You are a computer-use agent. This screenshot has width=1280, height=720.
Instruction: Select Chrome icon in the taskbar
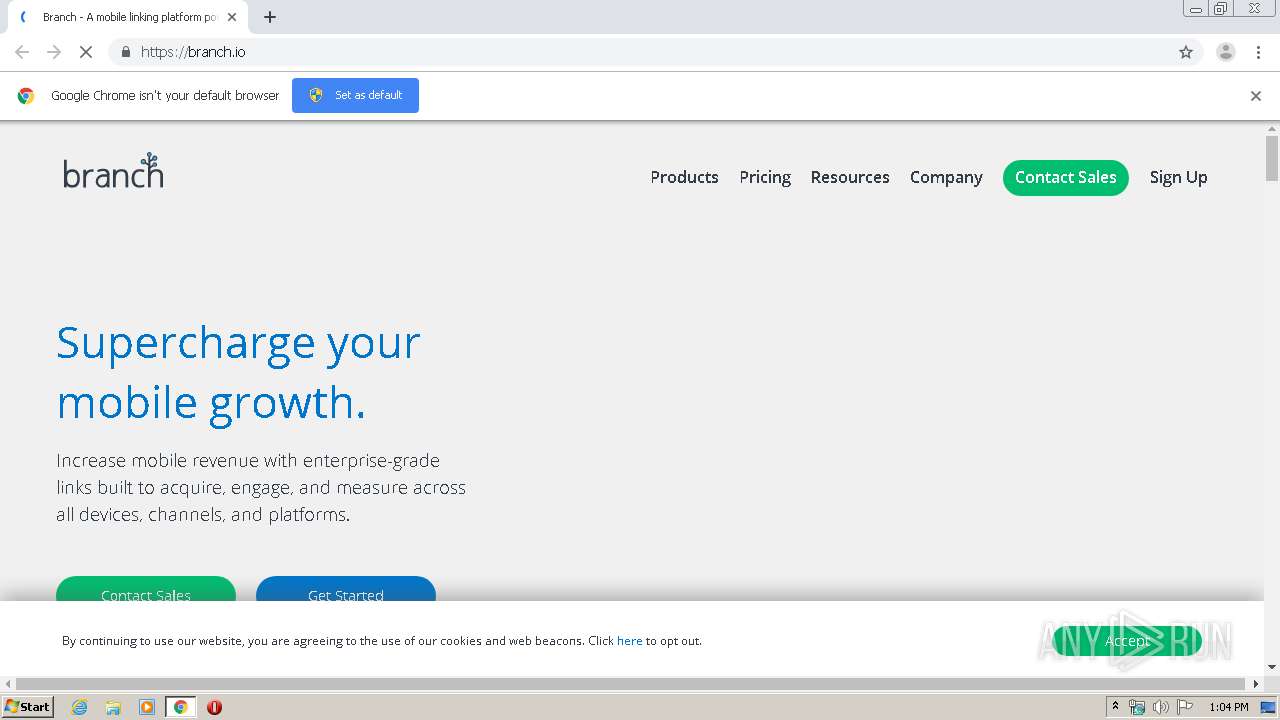click(x=181, y=707)
